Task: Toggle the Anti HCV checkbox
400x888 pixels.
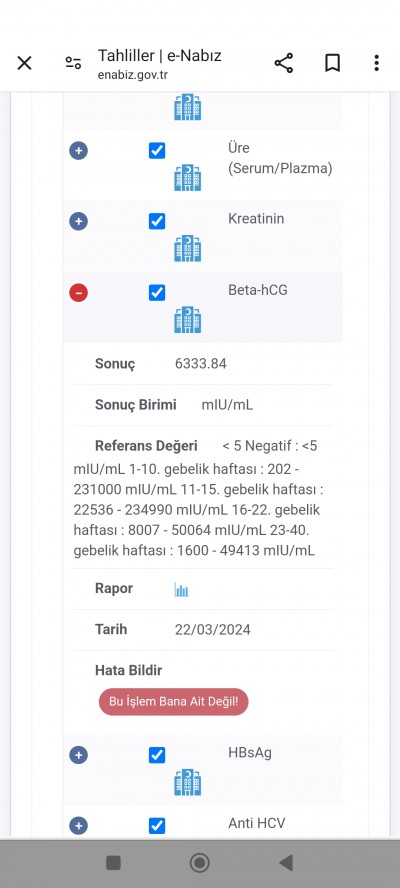Action: point(157,826)
